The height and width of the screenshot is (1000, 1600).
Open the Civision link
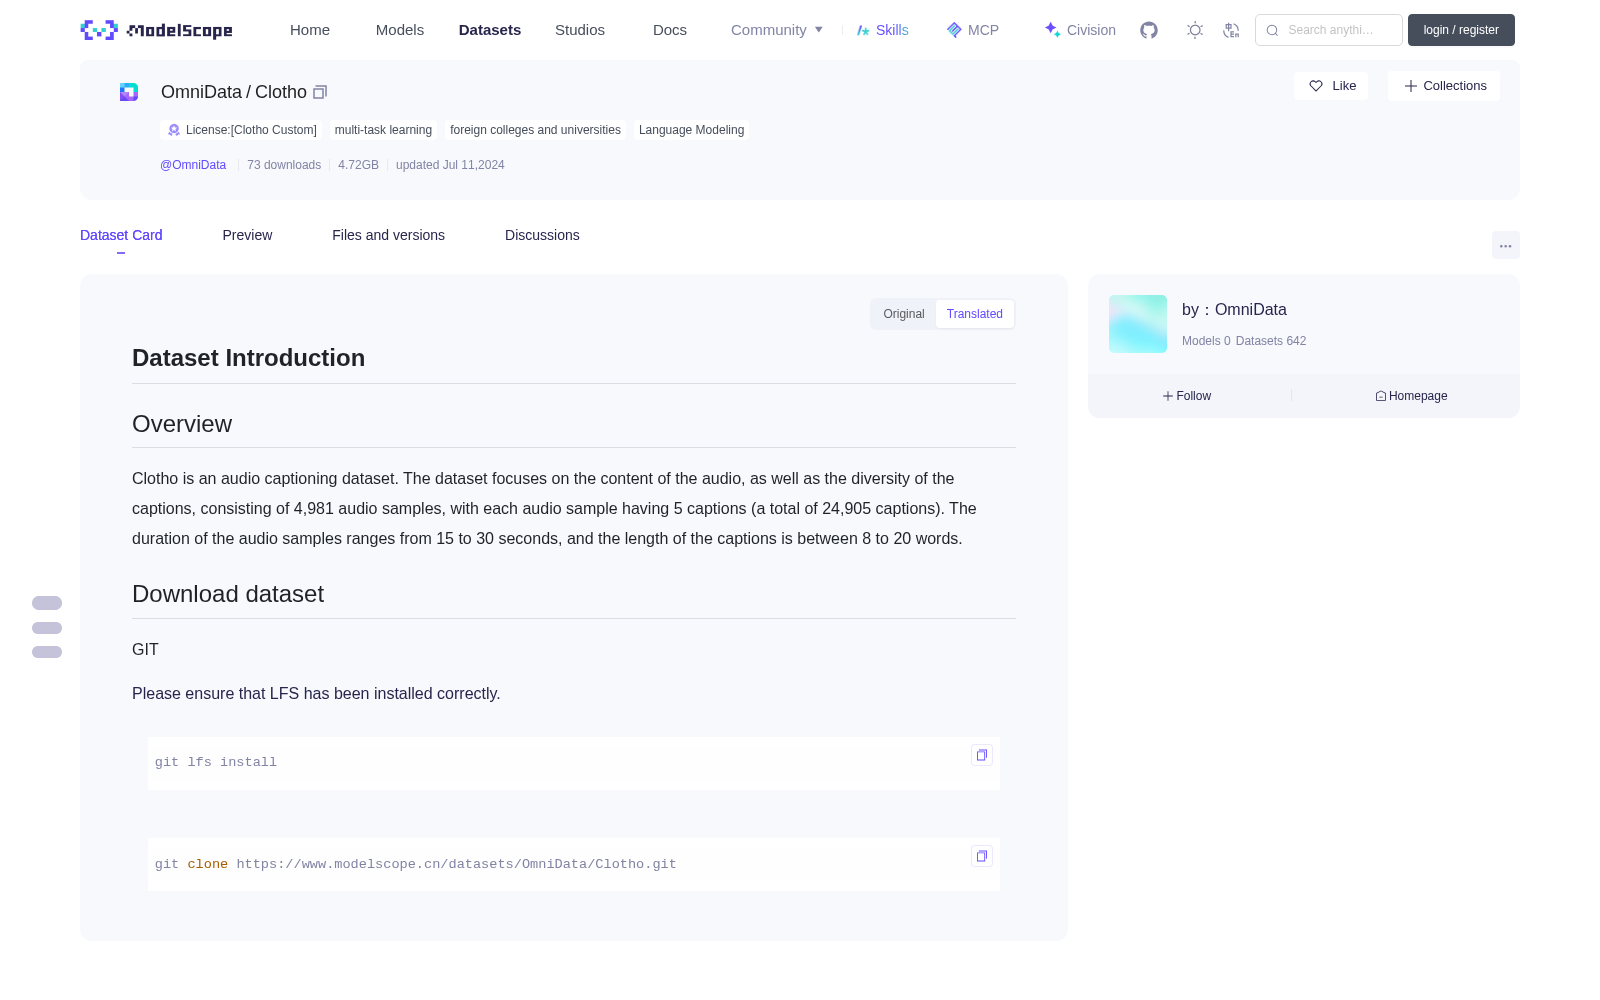click(1080, 30)
